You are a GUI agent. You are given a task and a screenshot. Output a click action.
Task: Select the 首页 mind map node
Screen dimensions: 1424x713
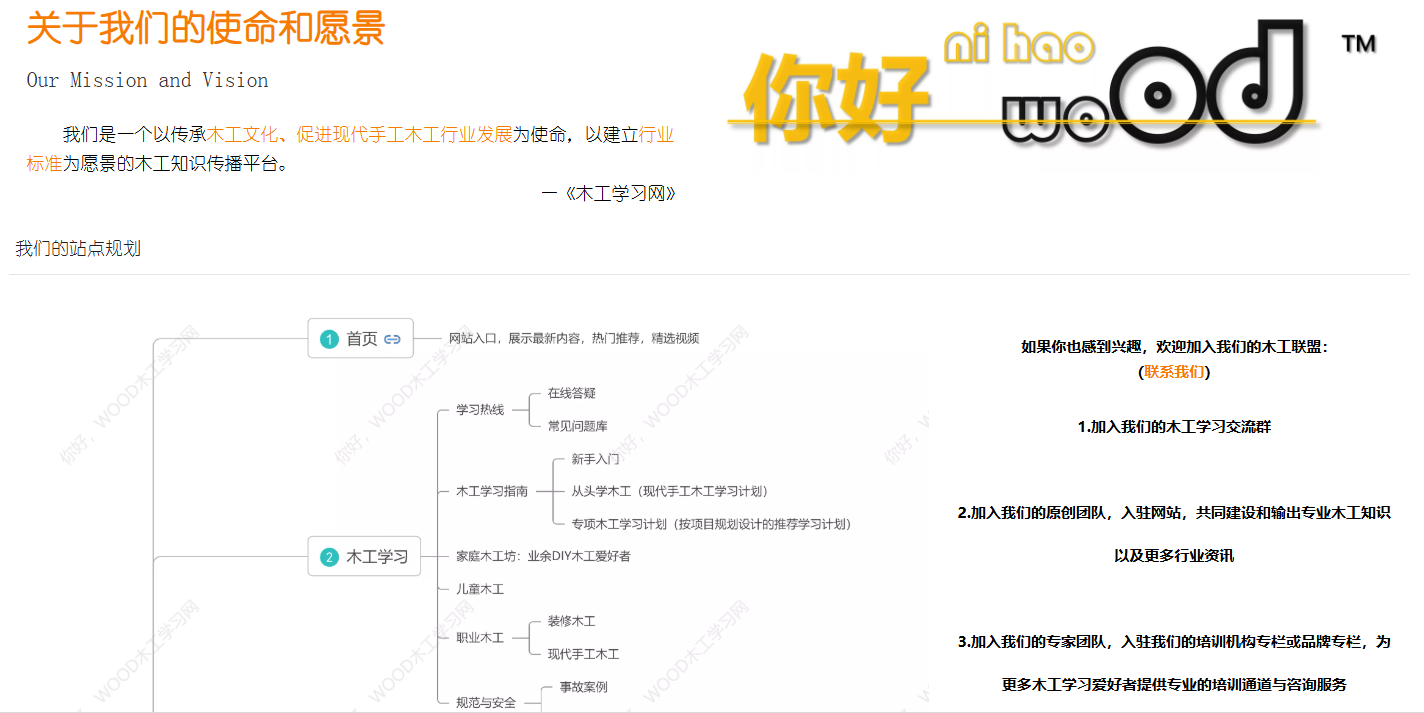(361, 339)
